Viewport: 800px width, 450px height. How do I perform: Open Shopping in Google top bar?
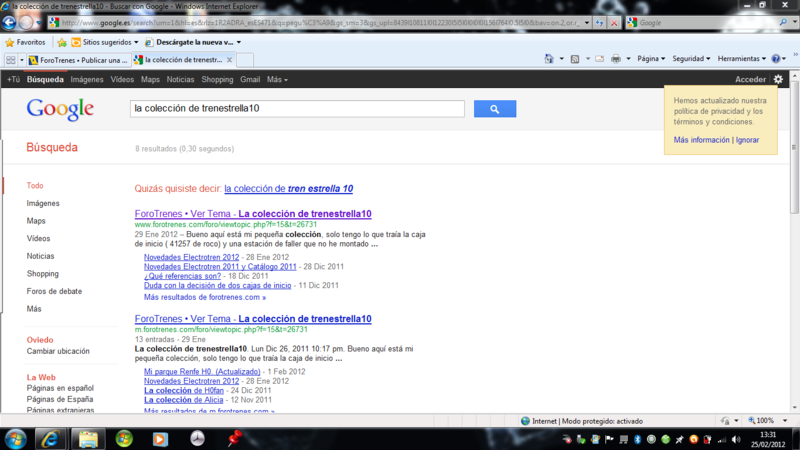coord(217,80)
